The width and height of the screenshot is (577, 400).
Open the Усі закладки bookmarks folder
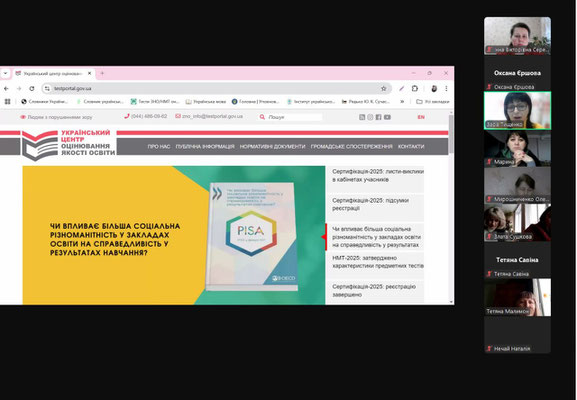[433, 102]
